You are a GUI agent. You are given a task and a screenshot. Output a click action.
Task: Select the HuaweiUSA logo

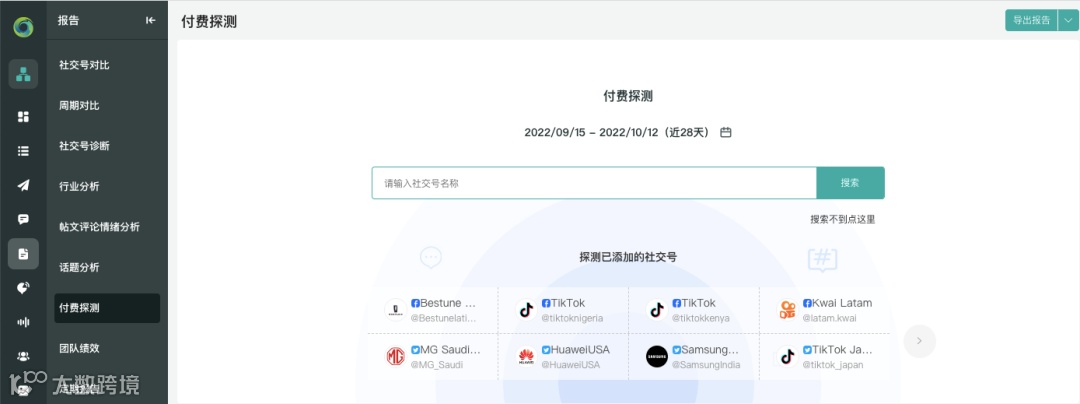point(526,357)
